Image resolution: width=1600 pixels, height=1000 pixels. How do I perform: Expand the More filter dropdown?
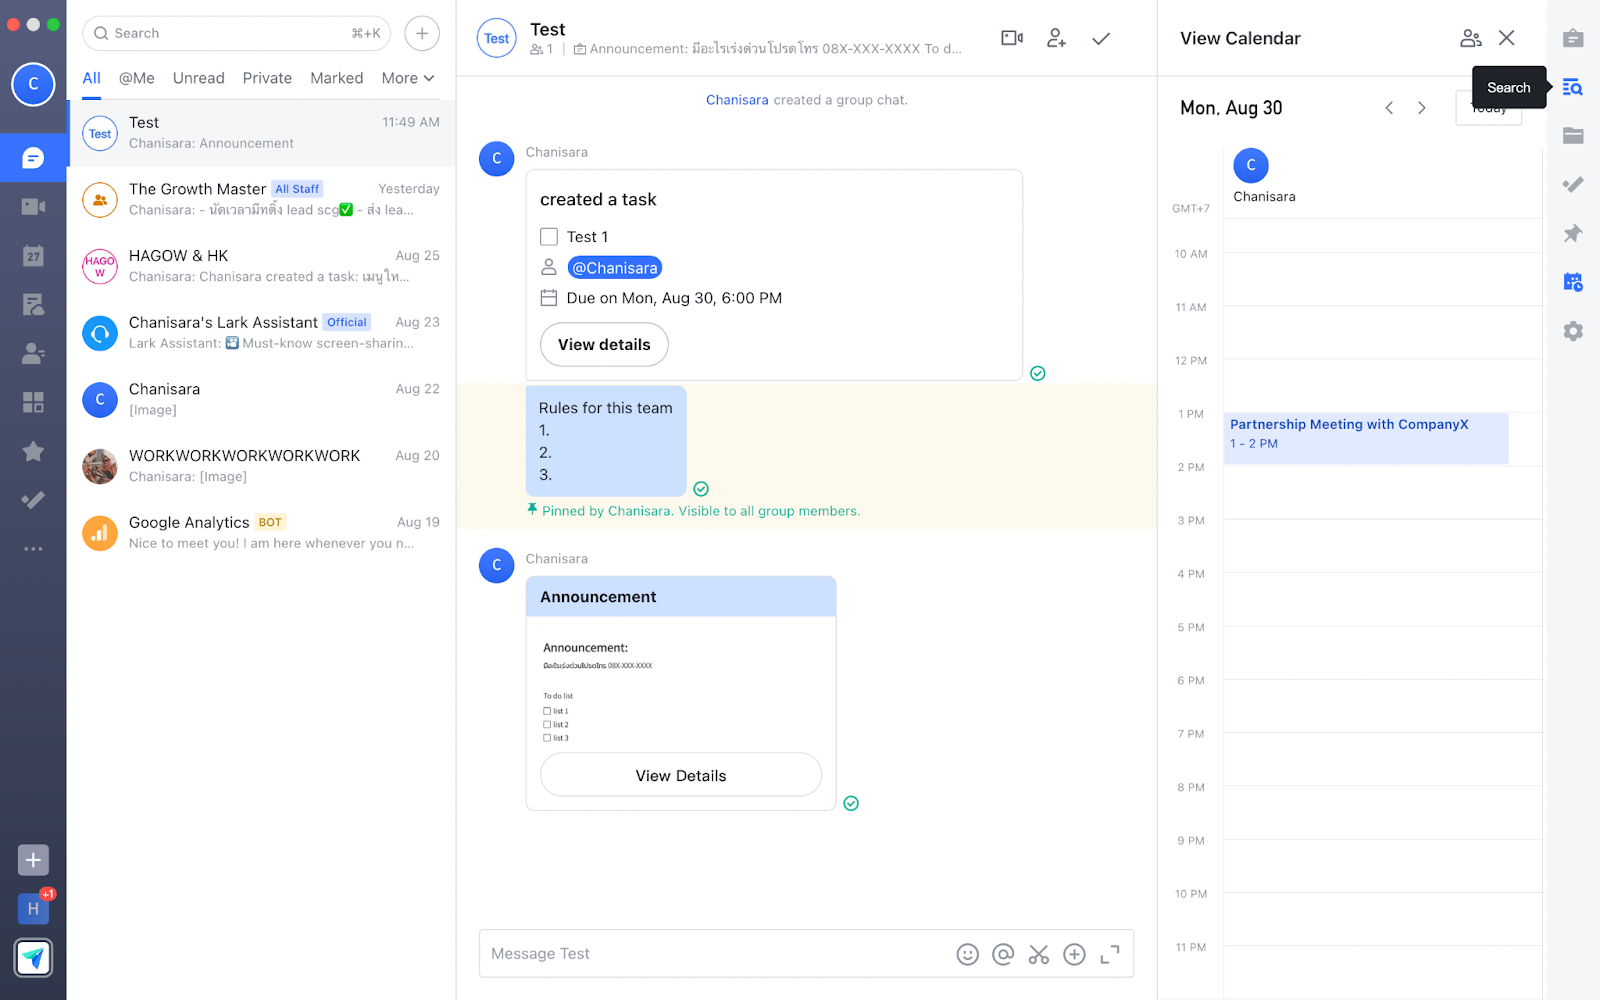pyautogui.click(x=408, y=78)
